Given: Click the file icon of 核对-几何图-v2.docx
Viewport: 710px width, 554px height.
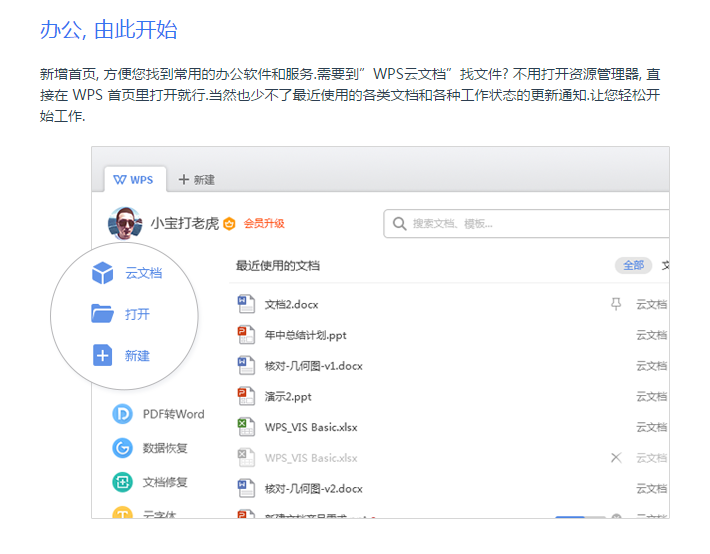Looking at the screenshot, I should point(246,488).
